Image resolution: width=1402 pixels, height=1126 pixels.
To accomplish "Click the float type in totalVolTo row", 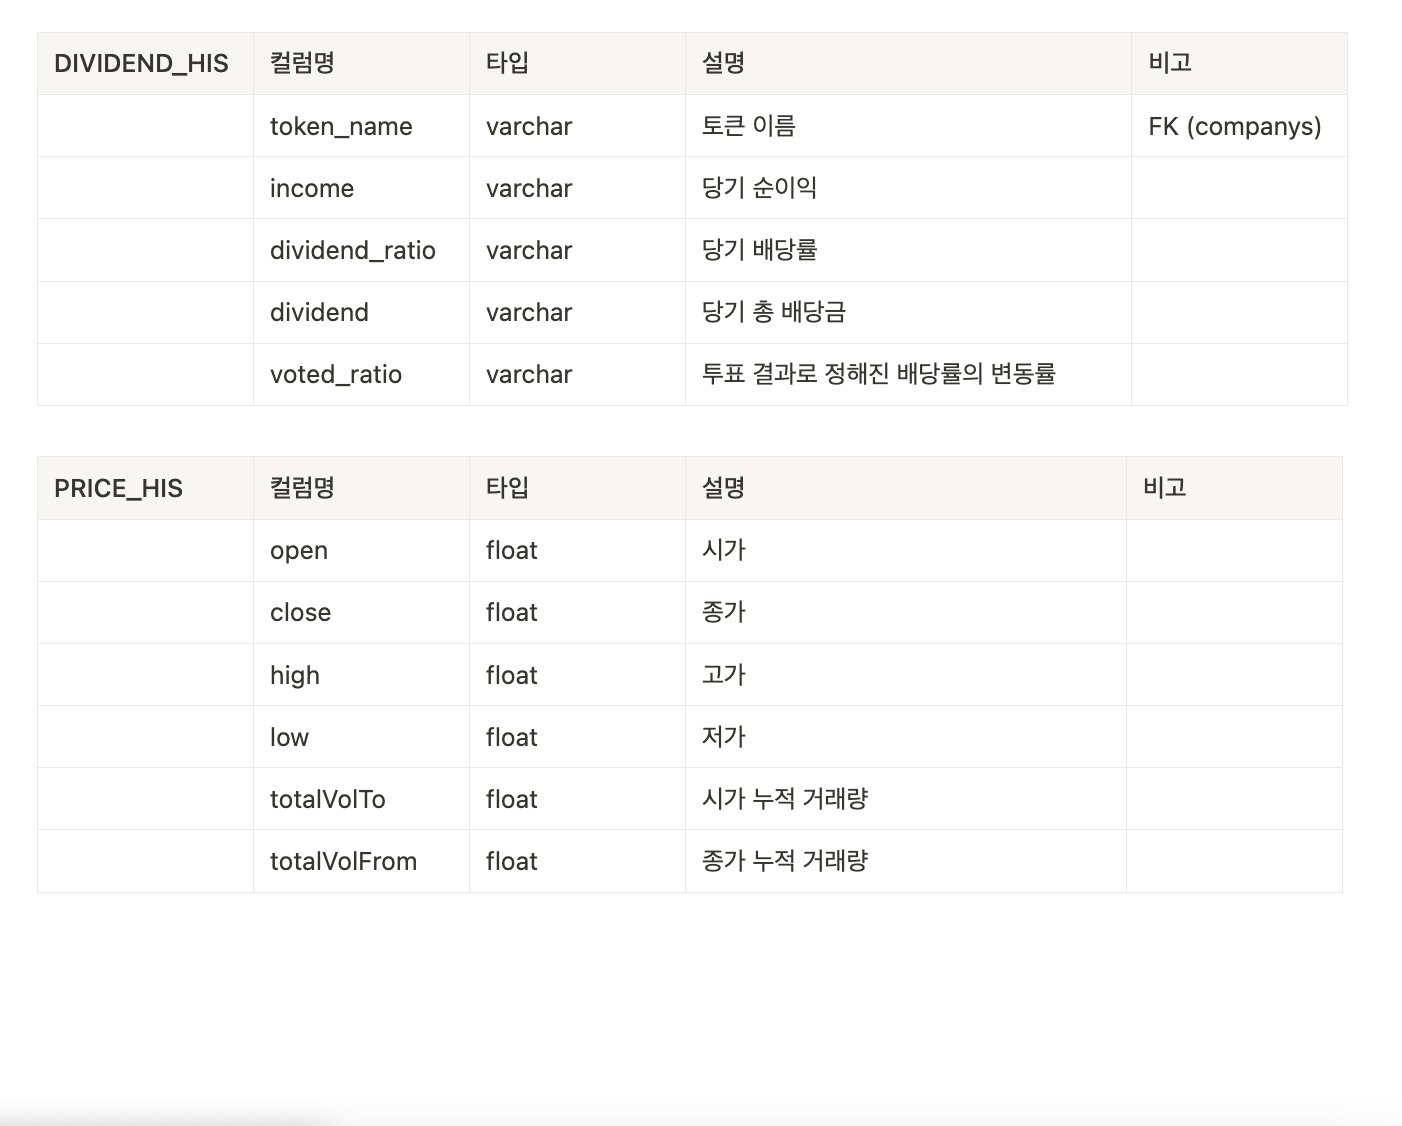I will (577, 799).
